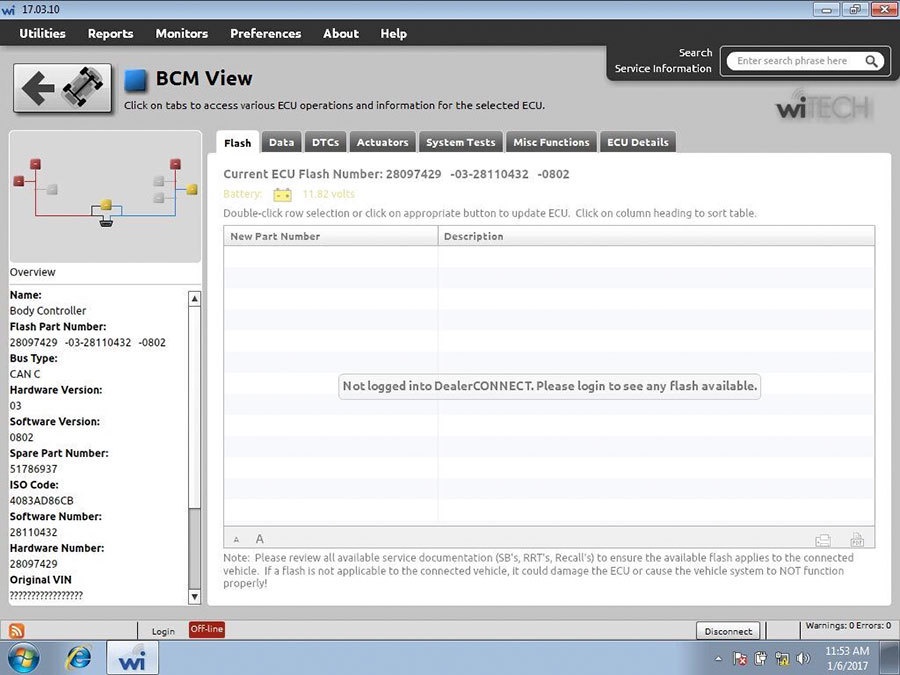
Task: Click the orange RSS feed icon
Action: [x=17, y=630]
